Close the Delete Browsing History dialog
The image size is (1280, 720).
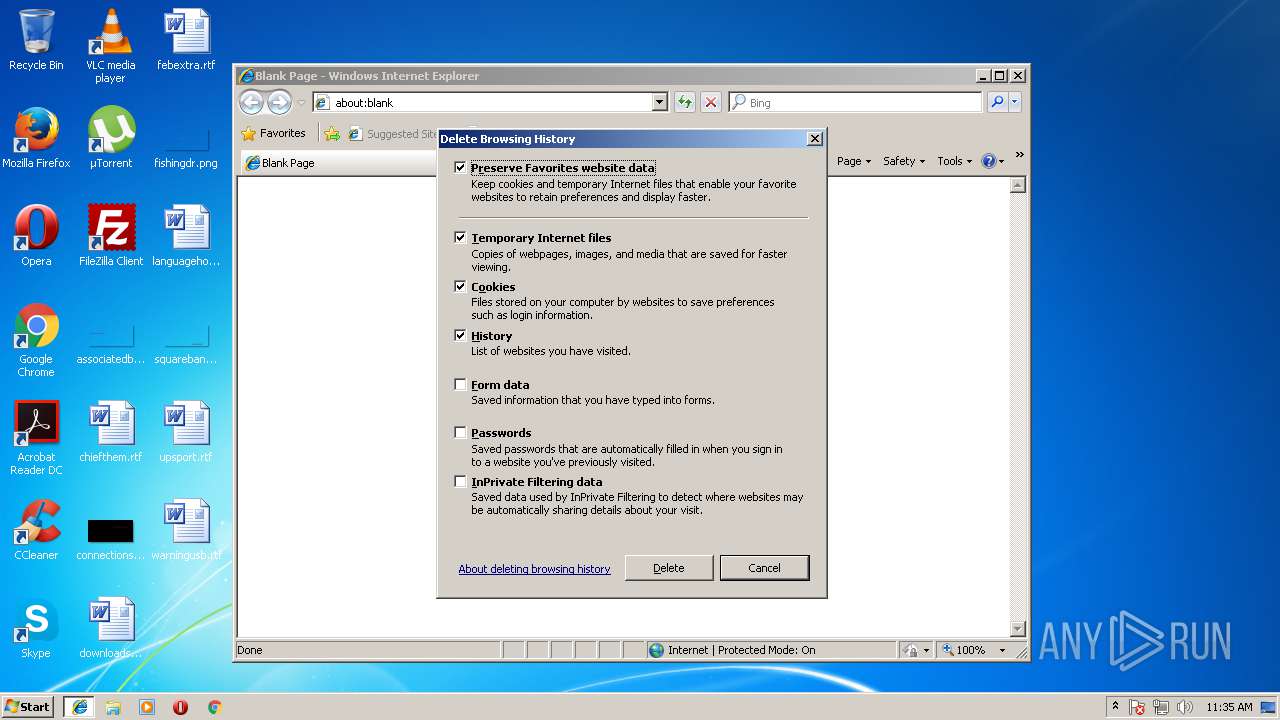click(x=815, y=139)
